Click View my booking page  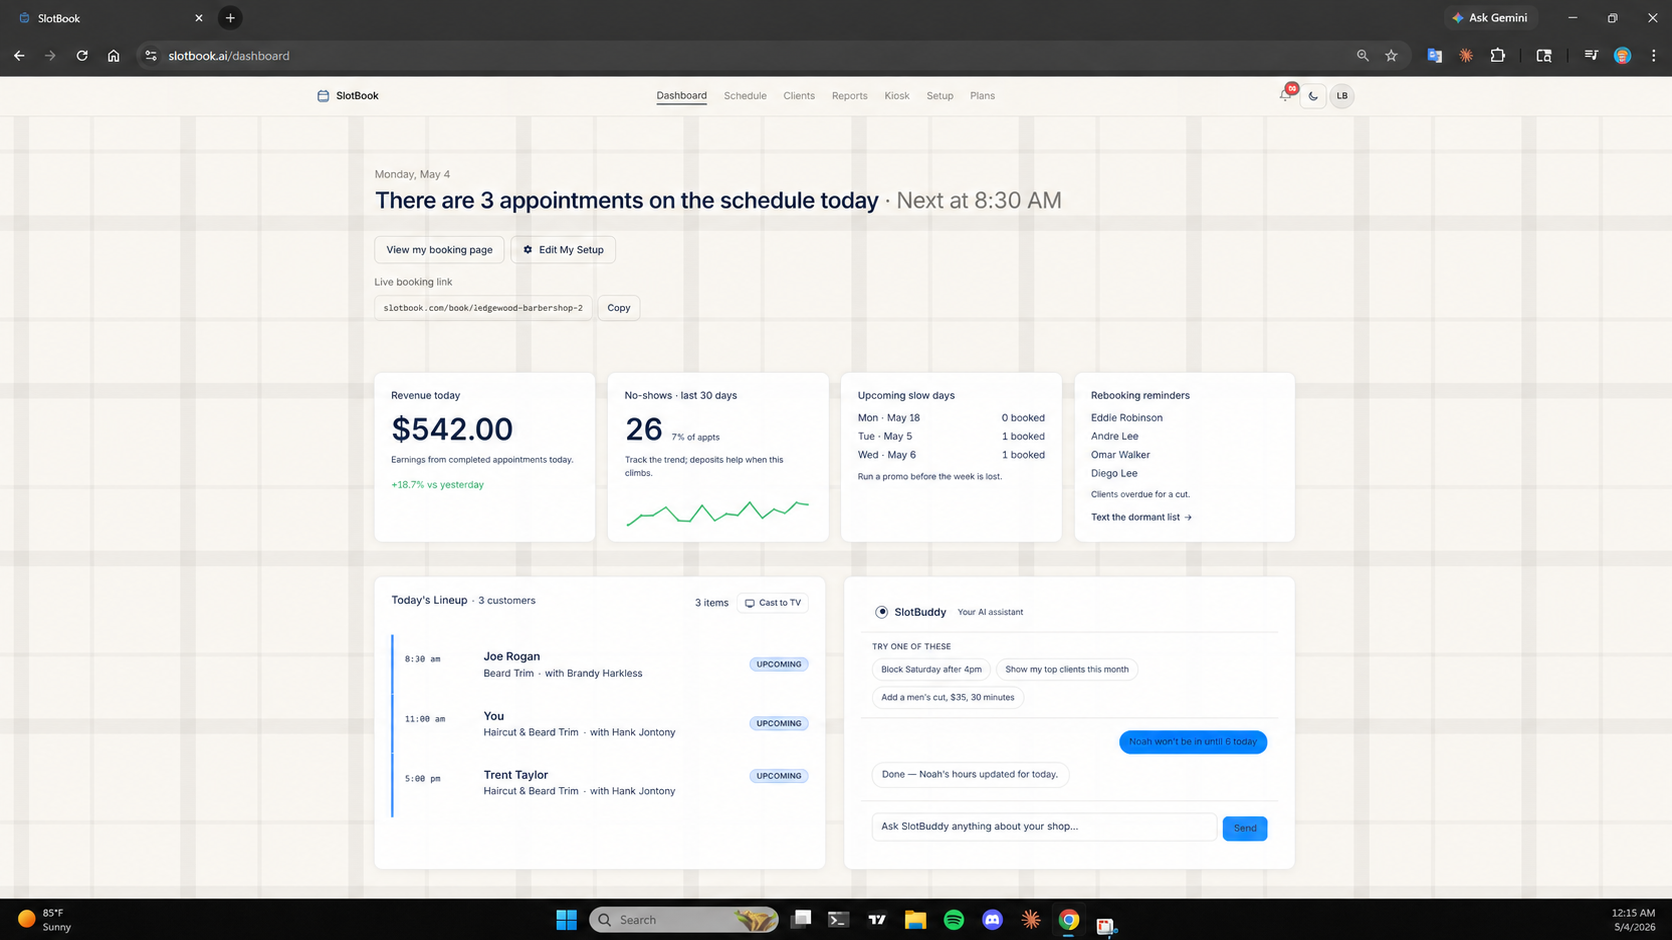(x=439, y=250)
